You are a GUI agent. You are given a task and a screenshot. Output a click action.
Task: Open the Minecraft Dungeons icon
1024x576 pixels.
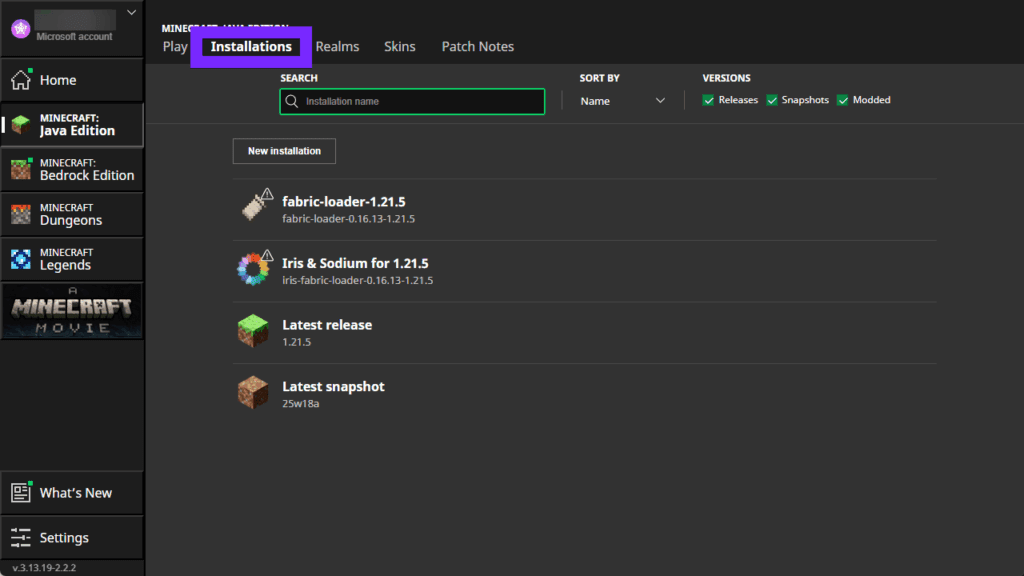point(21,214)
